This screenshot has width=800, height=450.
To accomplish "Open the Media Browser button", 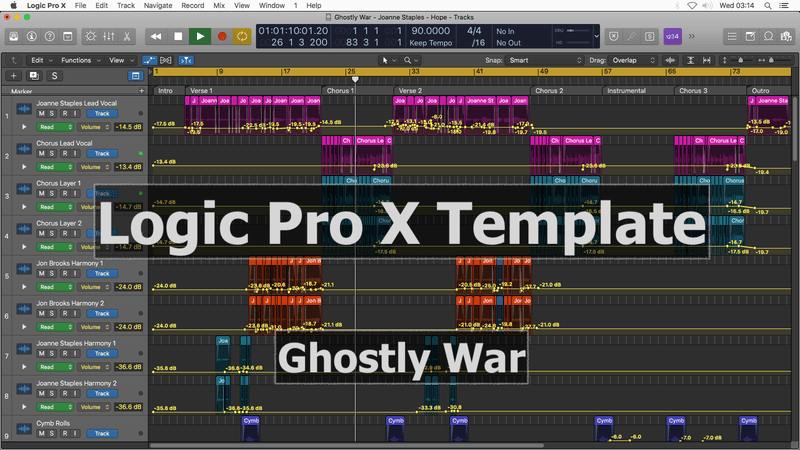I will (x=786, y=36).
